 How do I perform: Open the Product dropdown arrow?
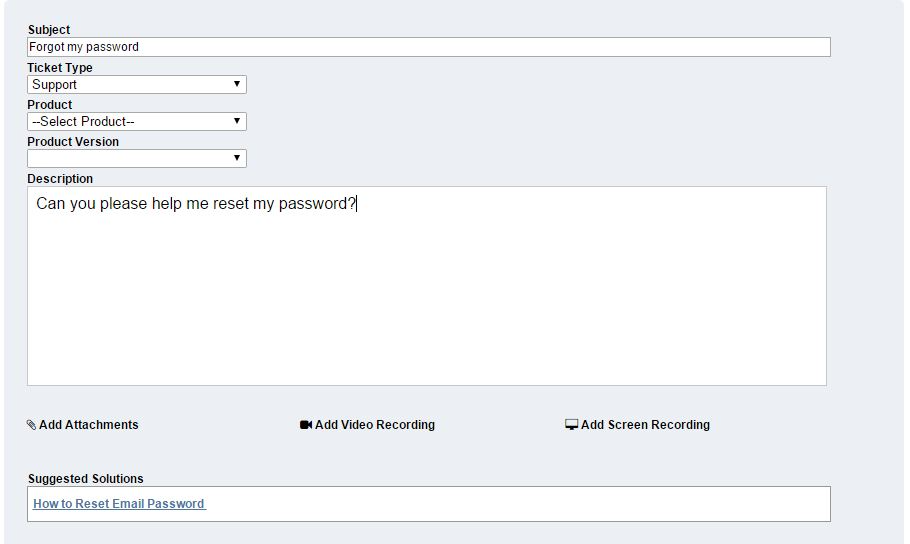237,122
